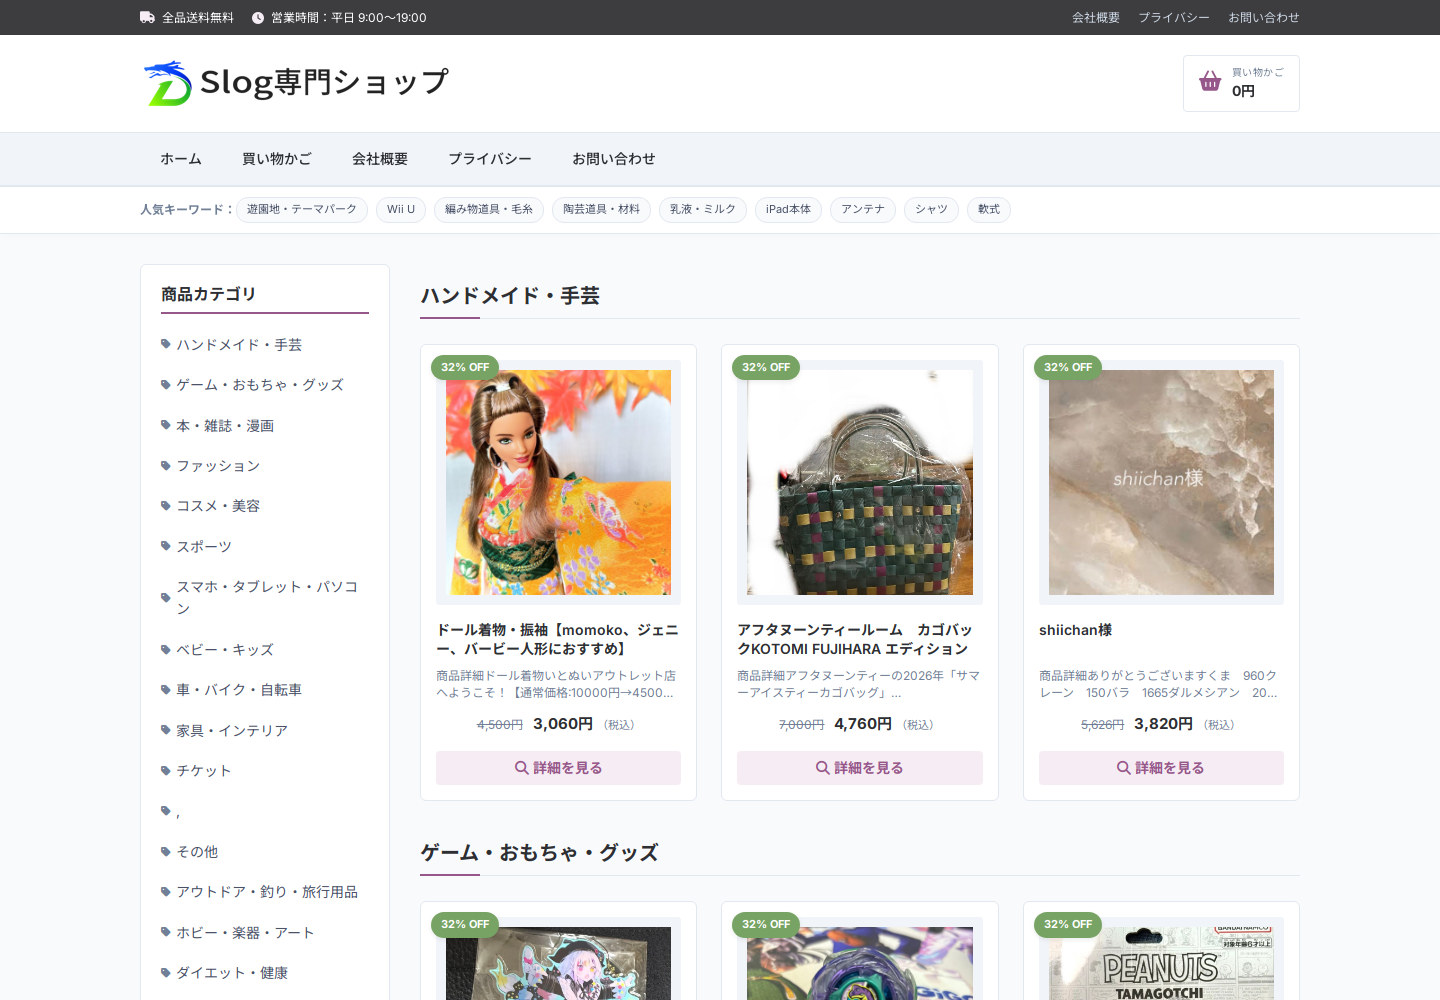Open the ベビー・キッズ category
The width and height of the screenshot is (1440, 1000).
coord(225,650)
